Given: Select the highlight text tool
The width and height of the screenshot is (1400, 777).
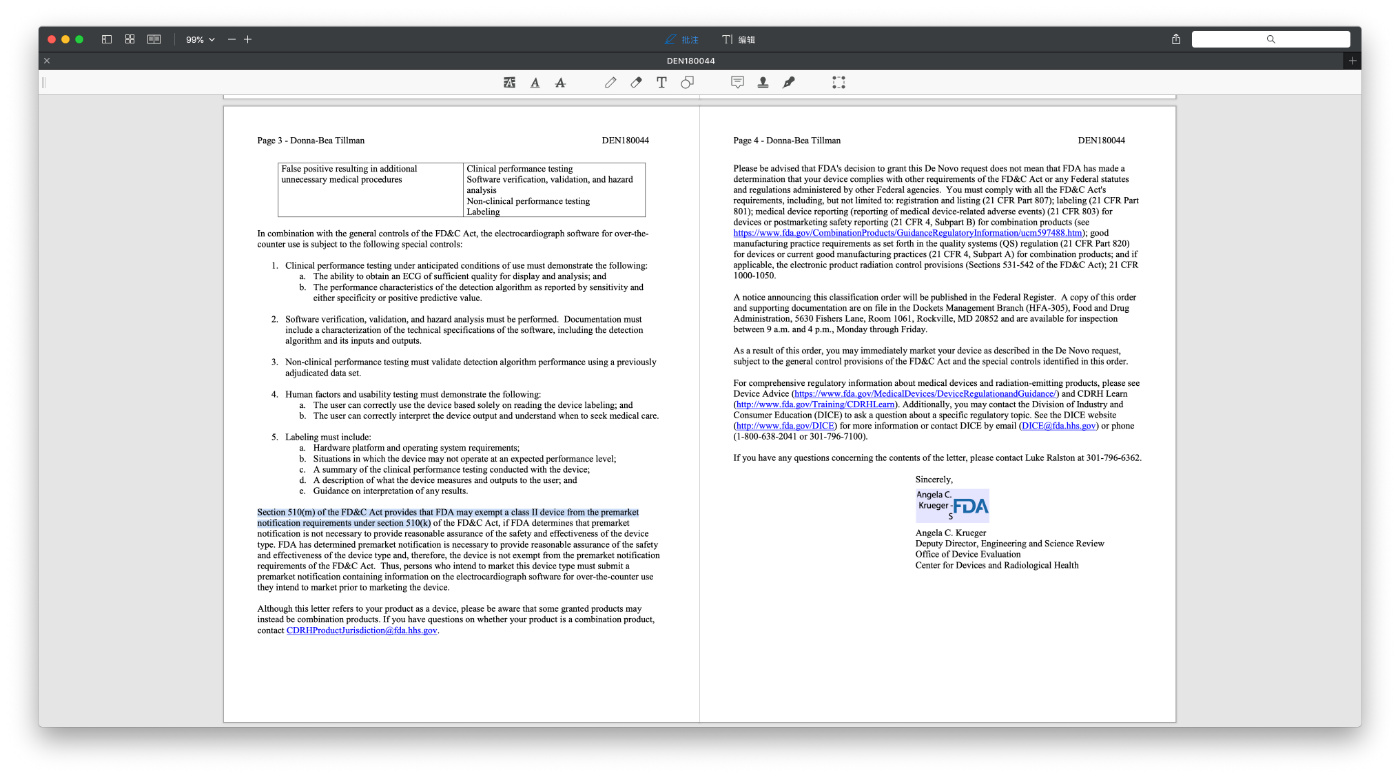Looking at the screenshot, I should [x=510, y=83].
